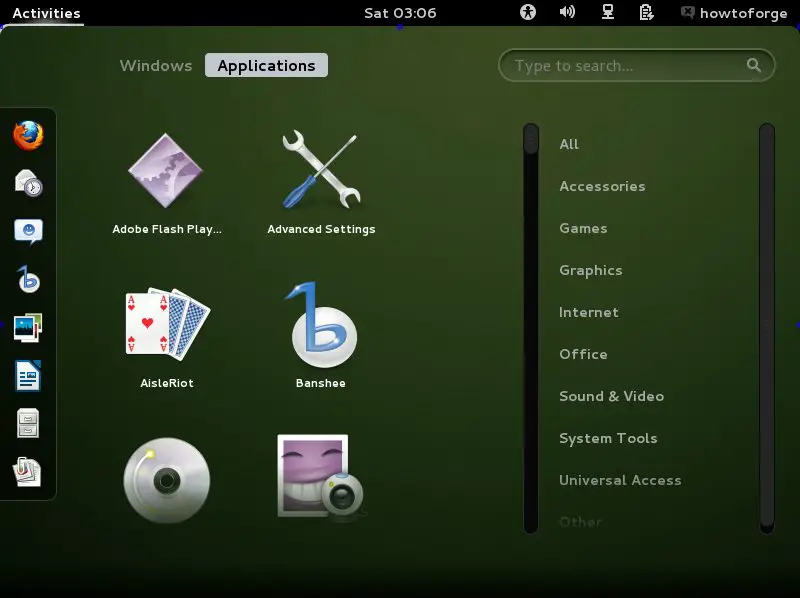
Task: Launch Banshee from the application grid
Action: [321, 336]
